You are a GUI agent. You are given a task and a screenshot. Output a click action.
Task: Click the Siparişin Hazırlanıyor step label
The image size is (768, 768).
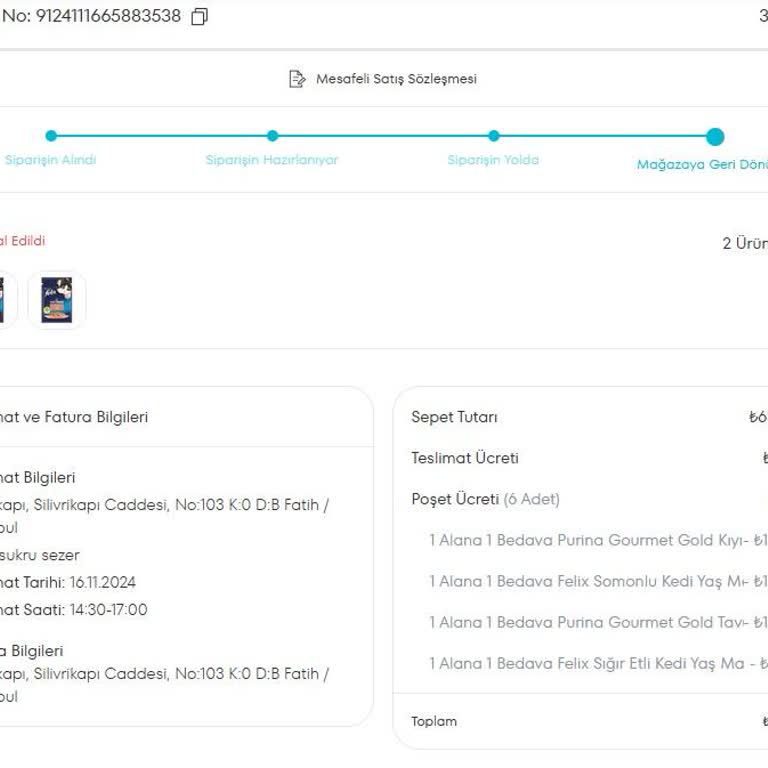272,160
